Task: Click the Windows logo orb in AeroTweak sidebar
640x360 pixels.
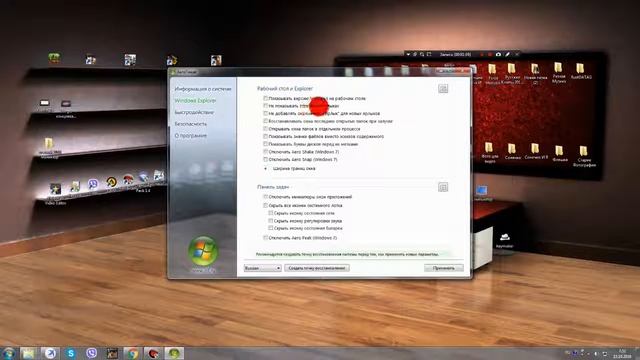Action: tap(203, 250)
